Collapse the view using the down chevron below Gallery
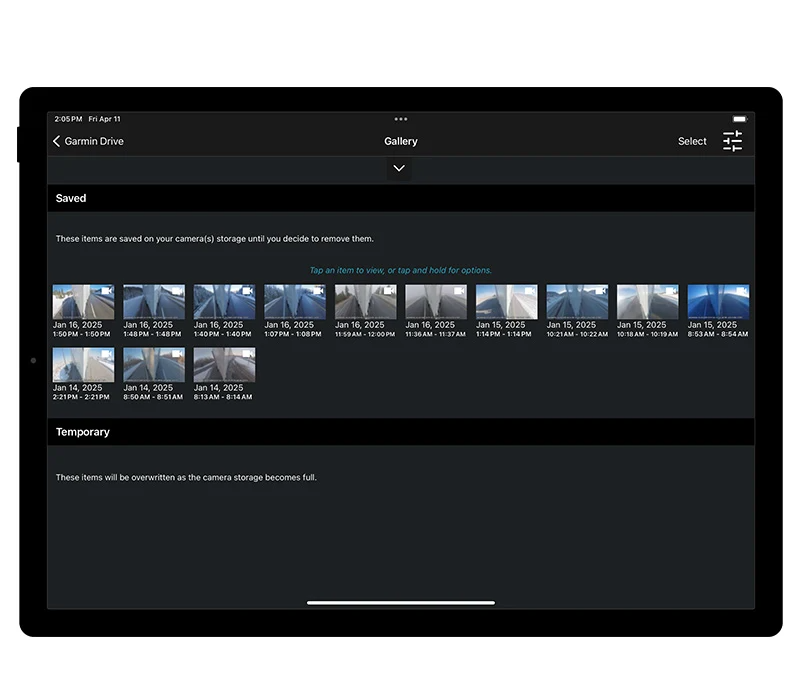Viewport: 800px width, 700px height. tap(399, 168)
